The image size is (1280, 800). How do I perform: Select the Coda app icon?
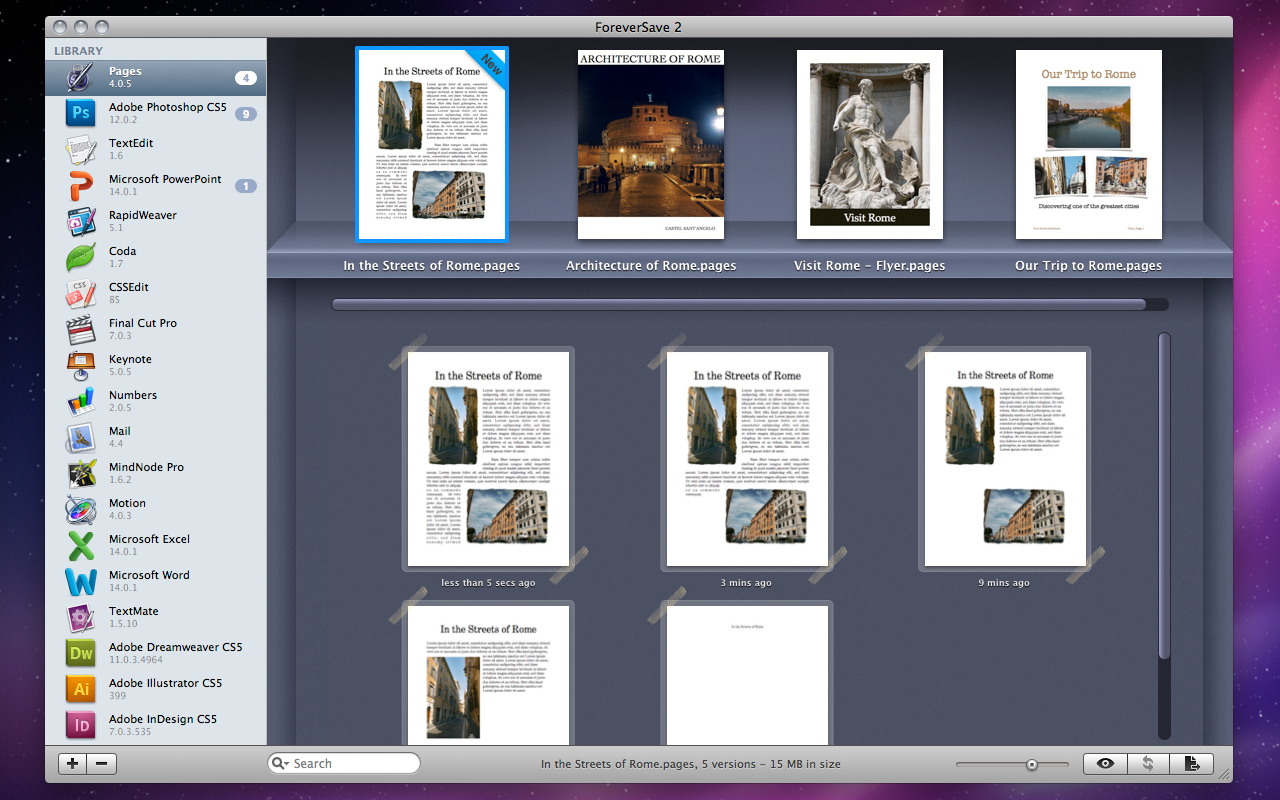tap(80, 257)
